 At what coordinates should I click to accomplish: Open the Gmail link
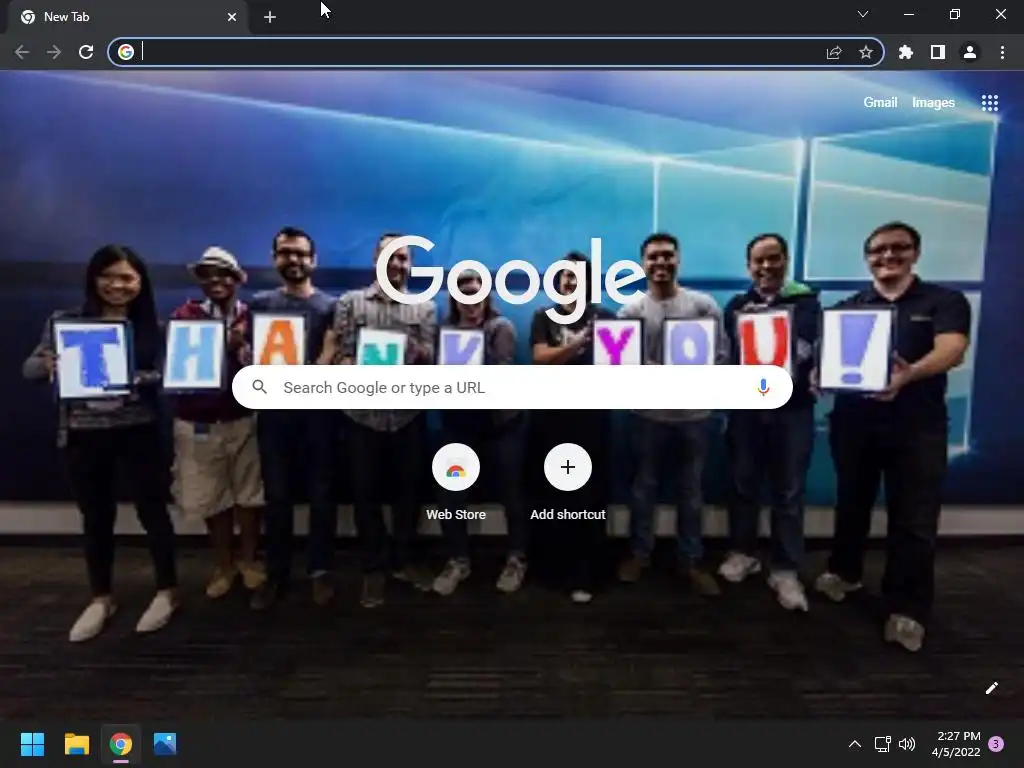(x=880, y=103)
